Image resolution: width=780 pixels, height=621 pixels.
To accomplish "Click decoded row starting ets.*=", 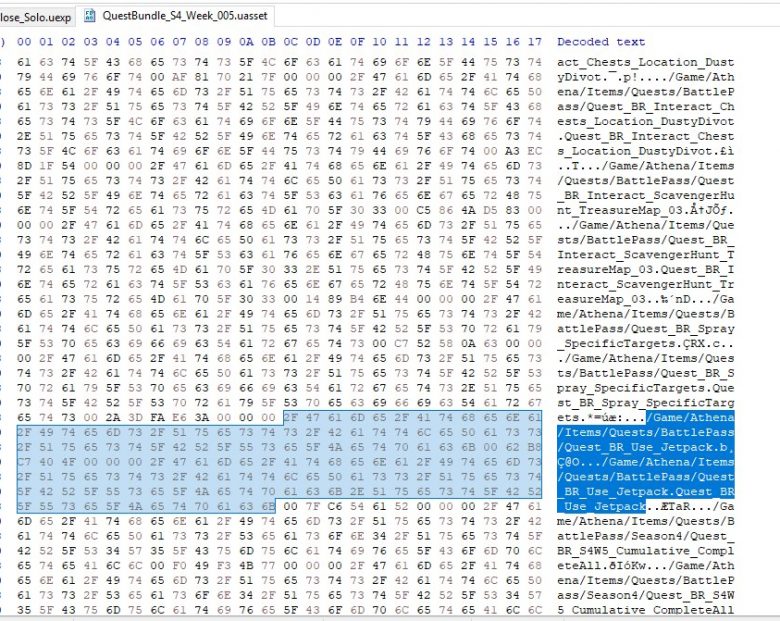I will (646, 417).
